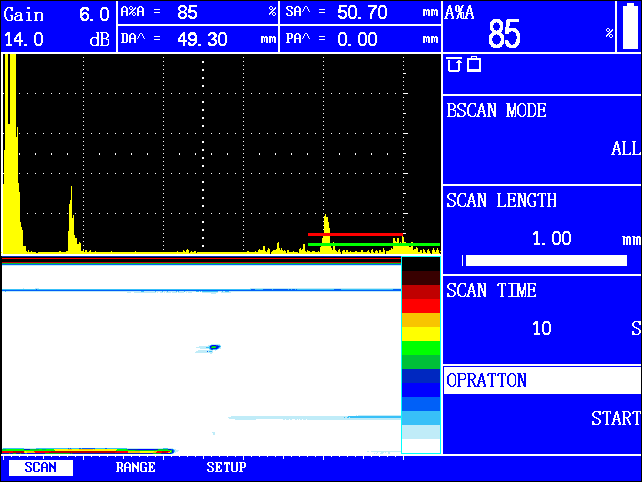Click the battery level indicator icon
The height and width of the screenshot is (482, 642).
coord(629,26)
